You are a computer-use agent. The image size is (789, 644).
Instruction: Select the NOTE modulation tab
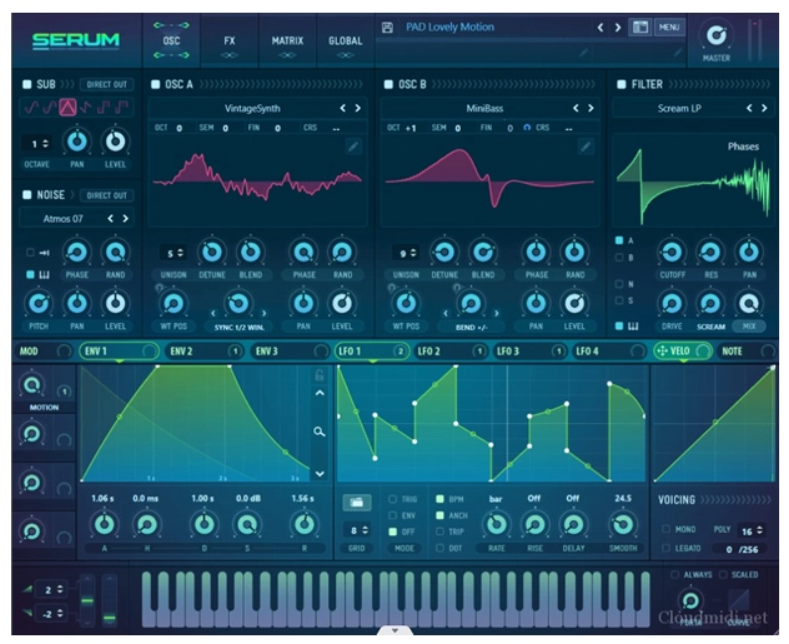(747, 351)
